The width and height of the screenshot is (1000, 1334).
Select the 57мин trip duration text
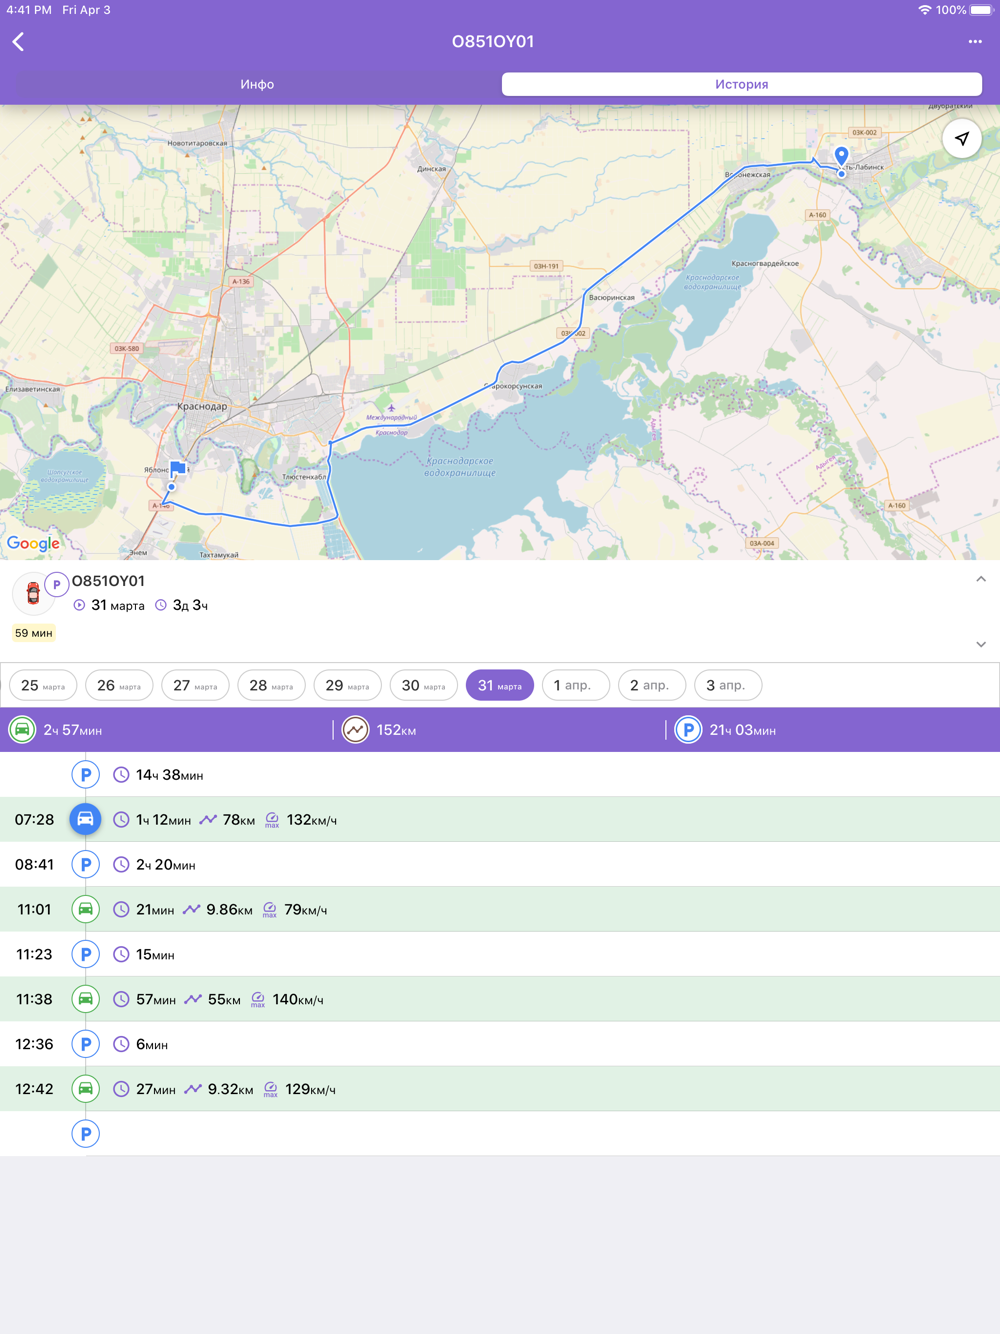pyautogui.click(x=156, y=1000)
